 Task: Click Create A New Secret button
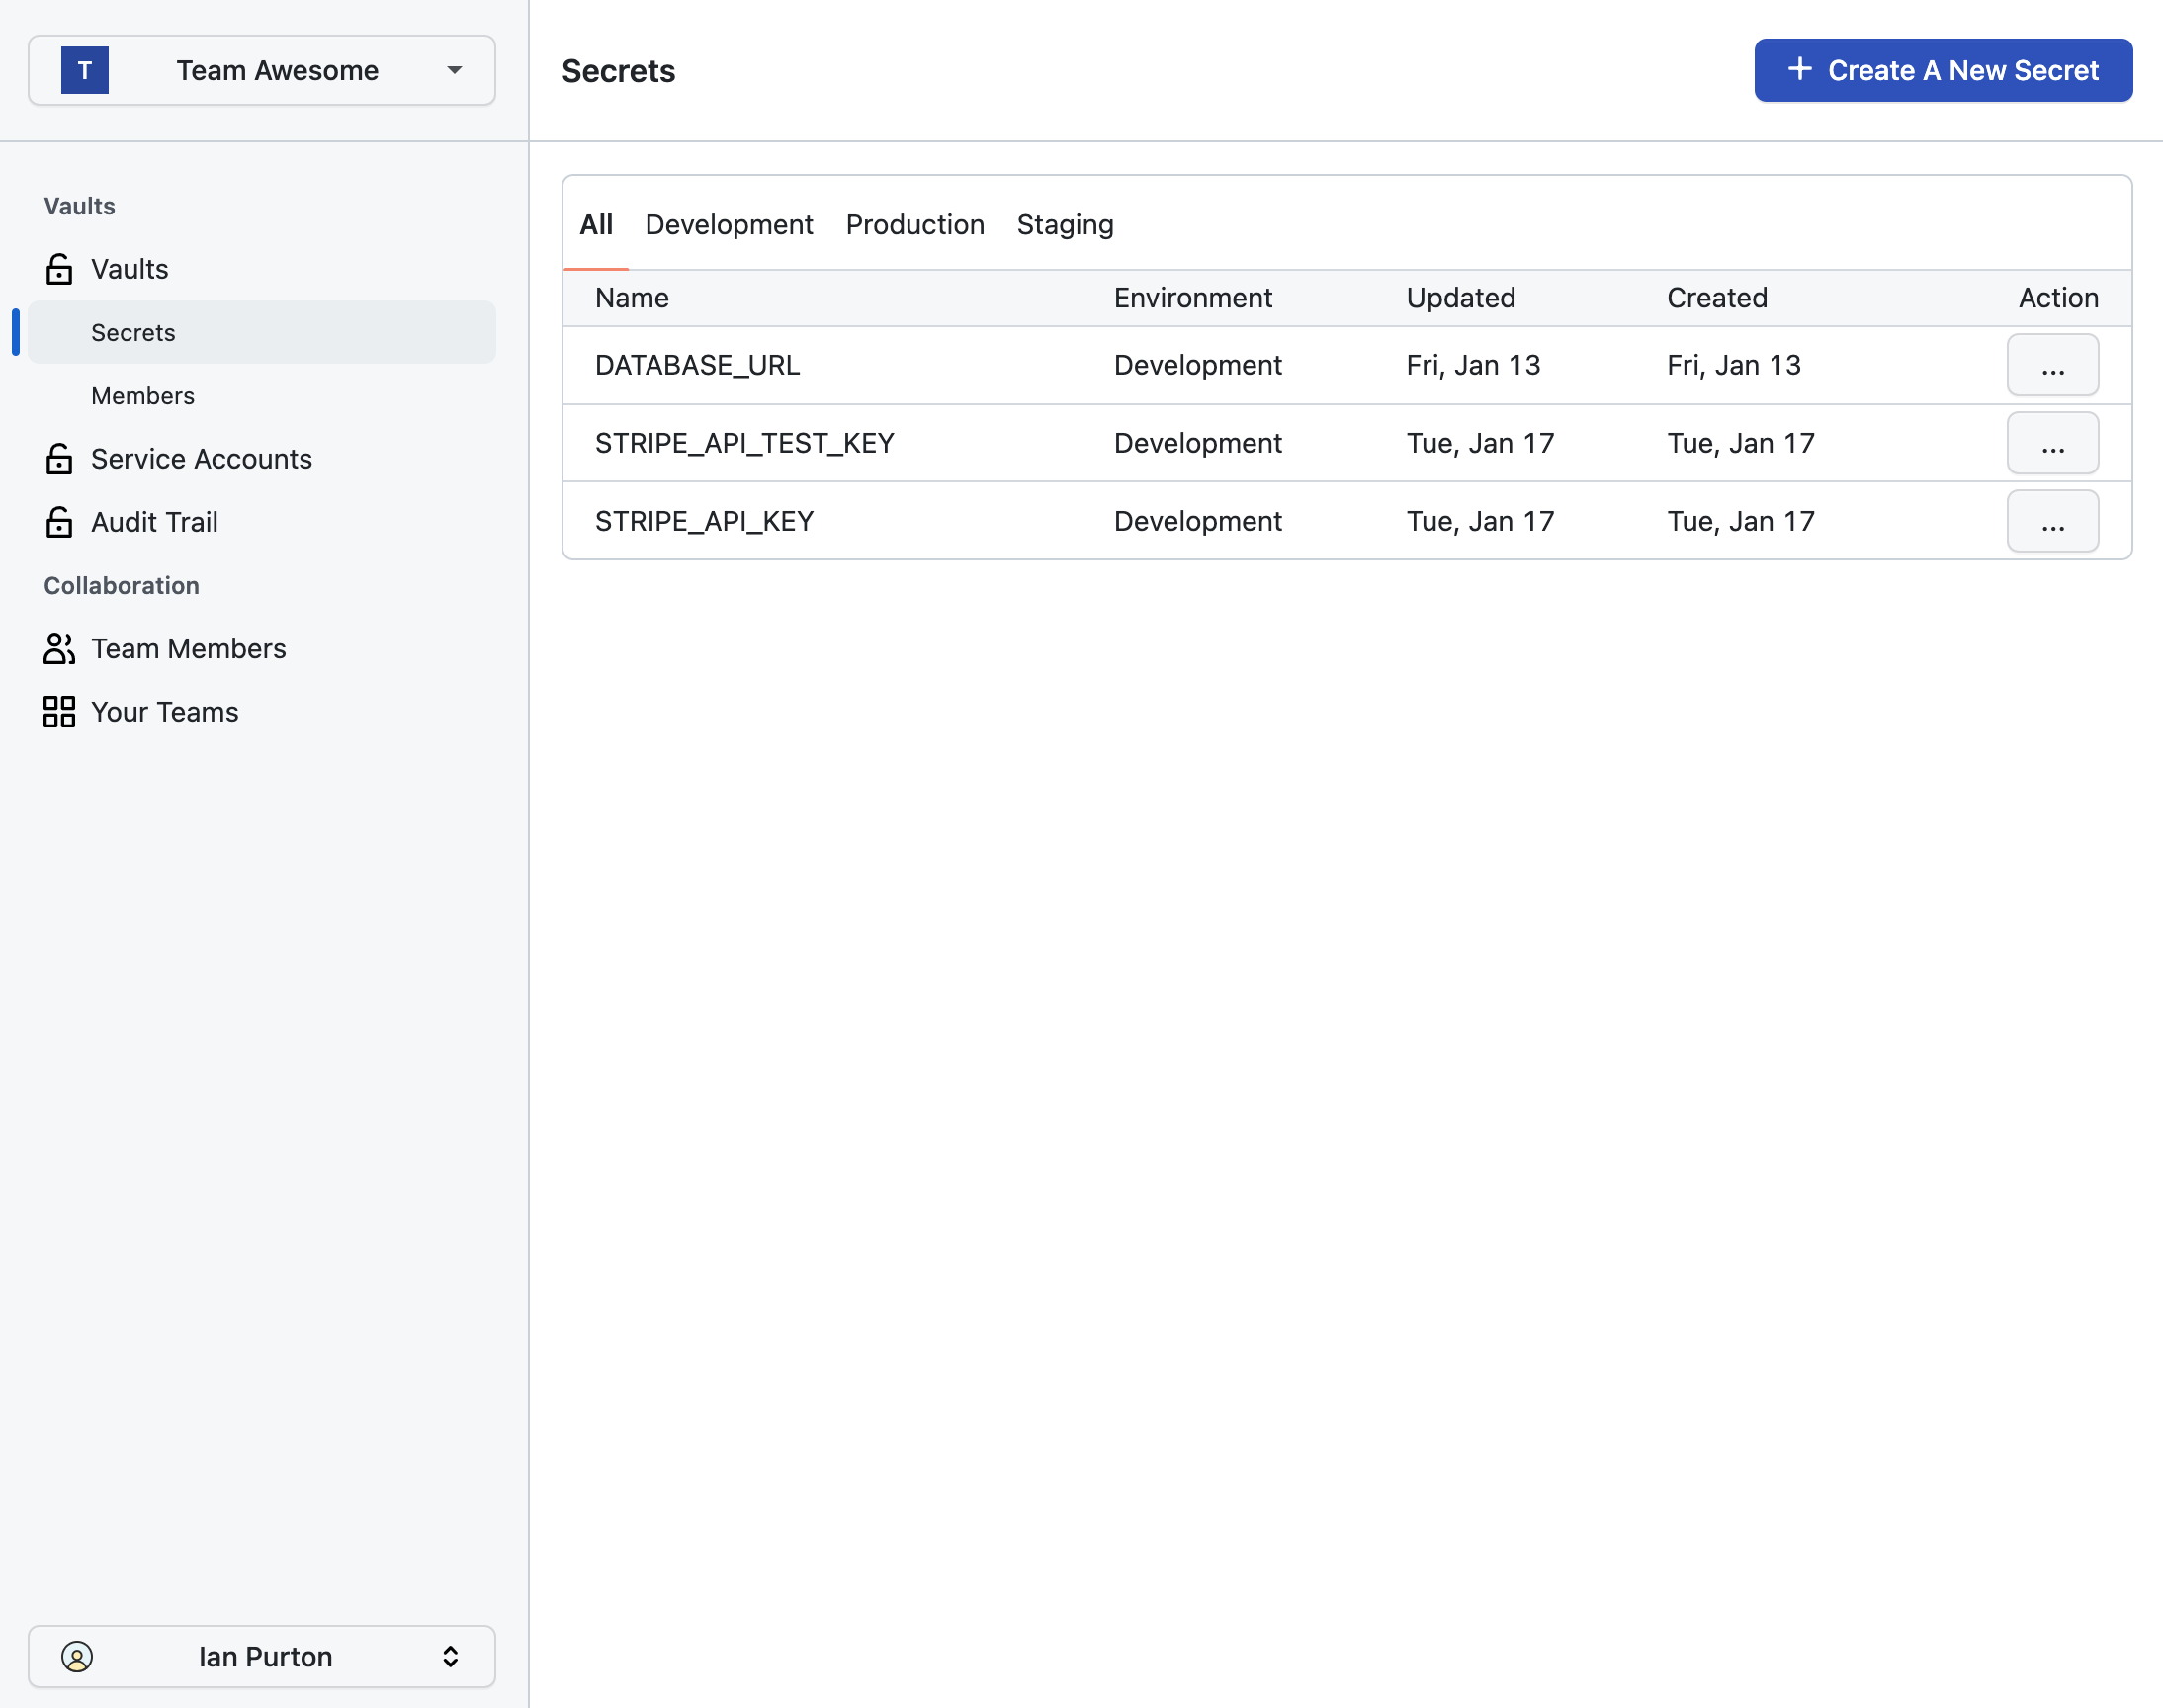point(1944,70)
